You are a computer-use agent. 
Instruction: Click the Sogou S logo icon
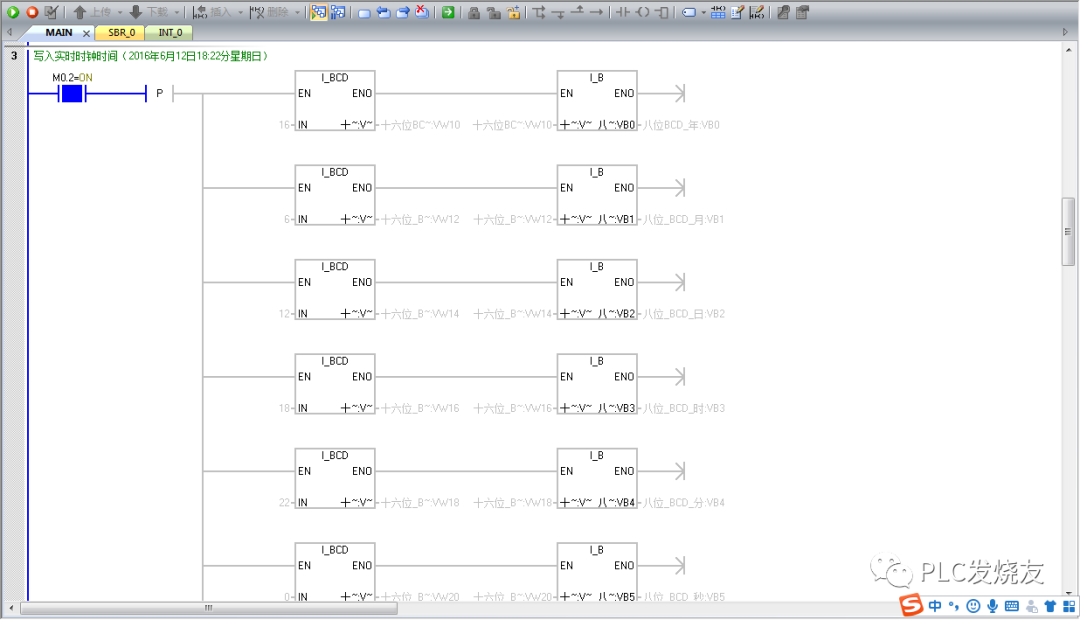click(911, 605)
